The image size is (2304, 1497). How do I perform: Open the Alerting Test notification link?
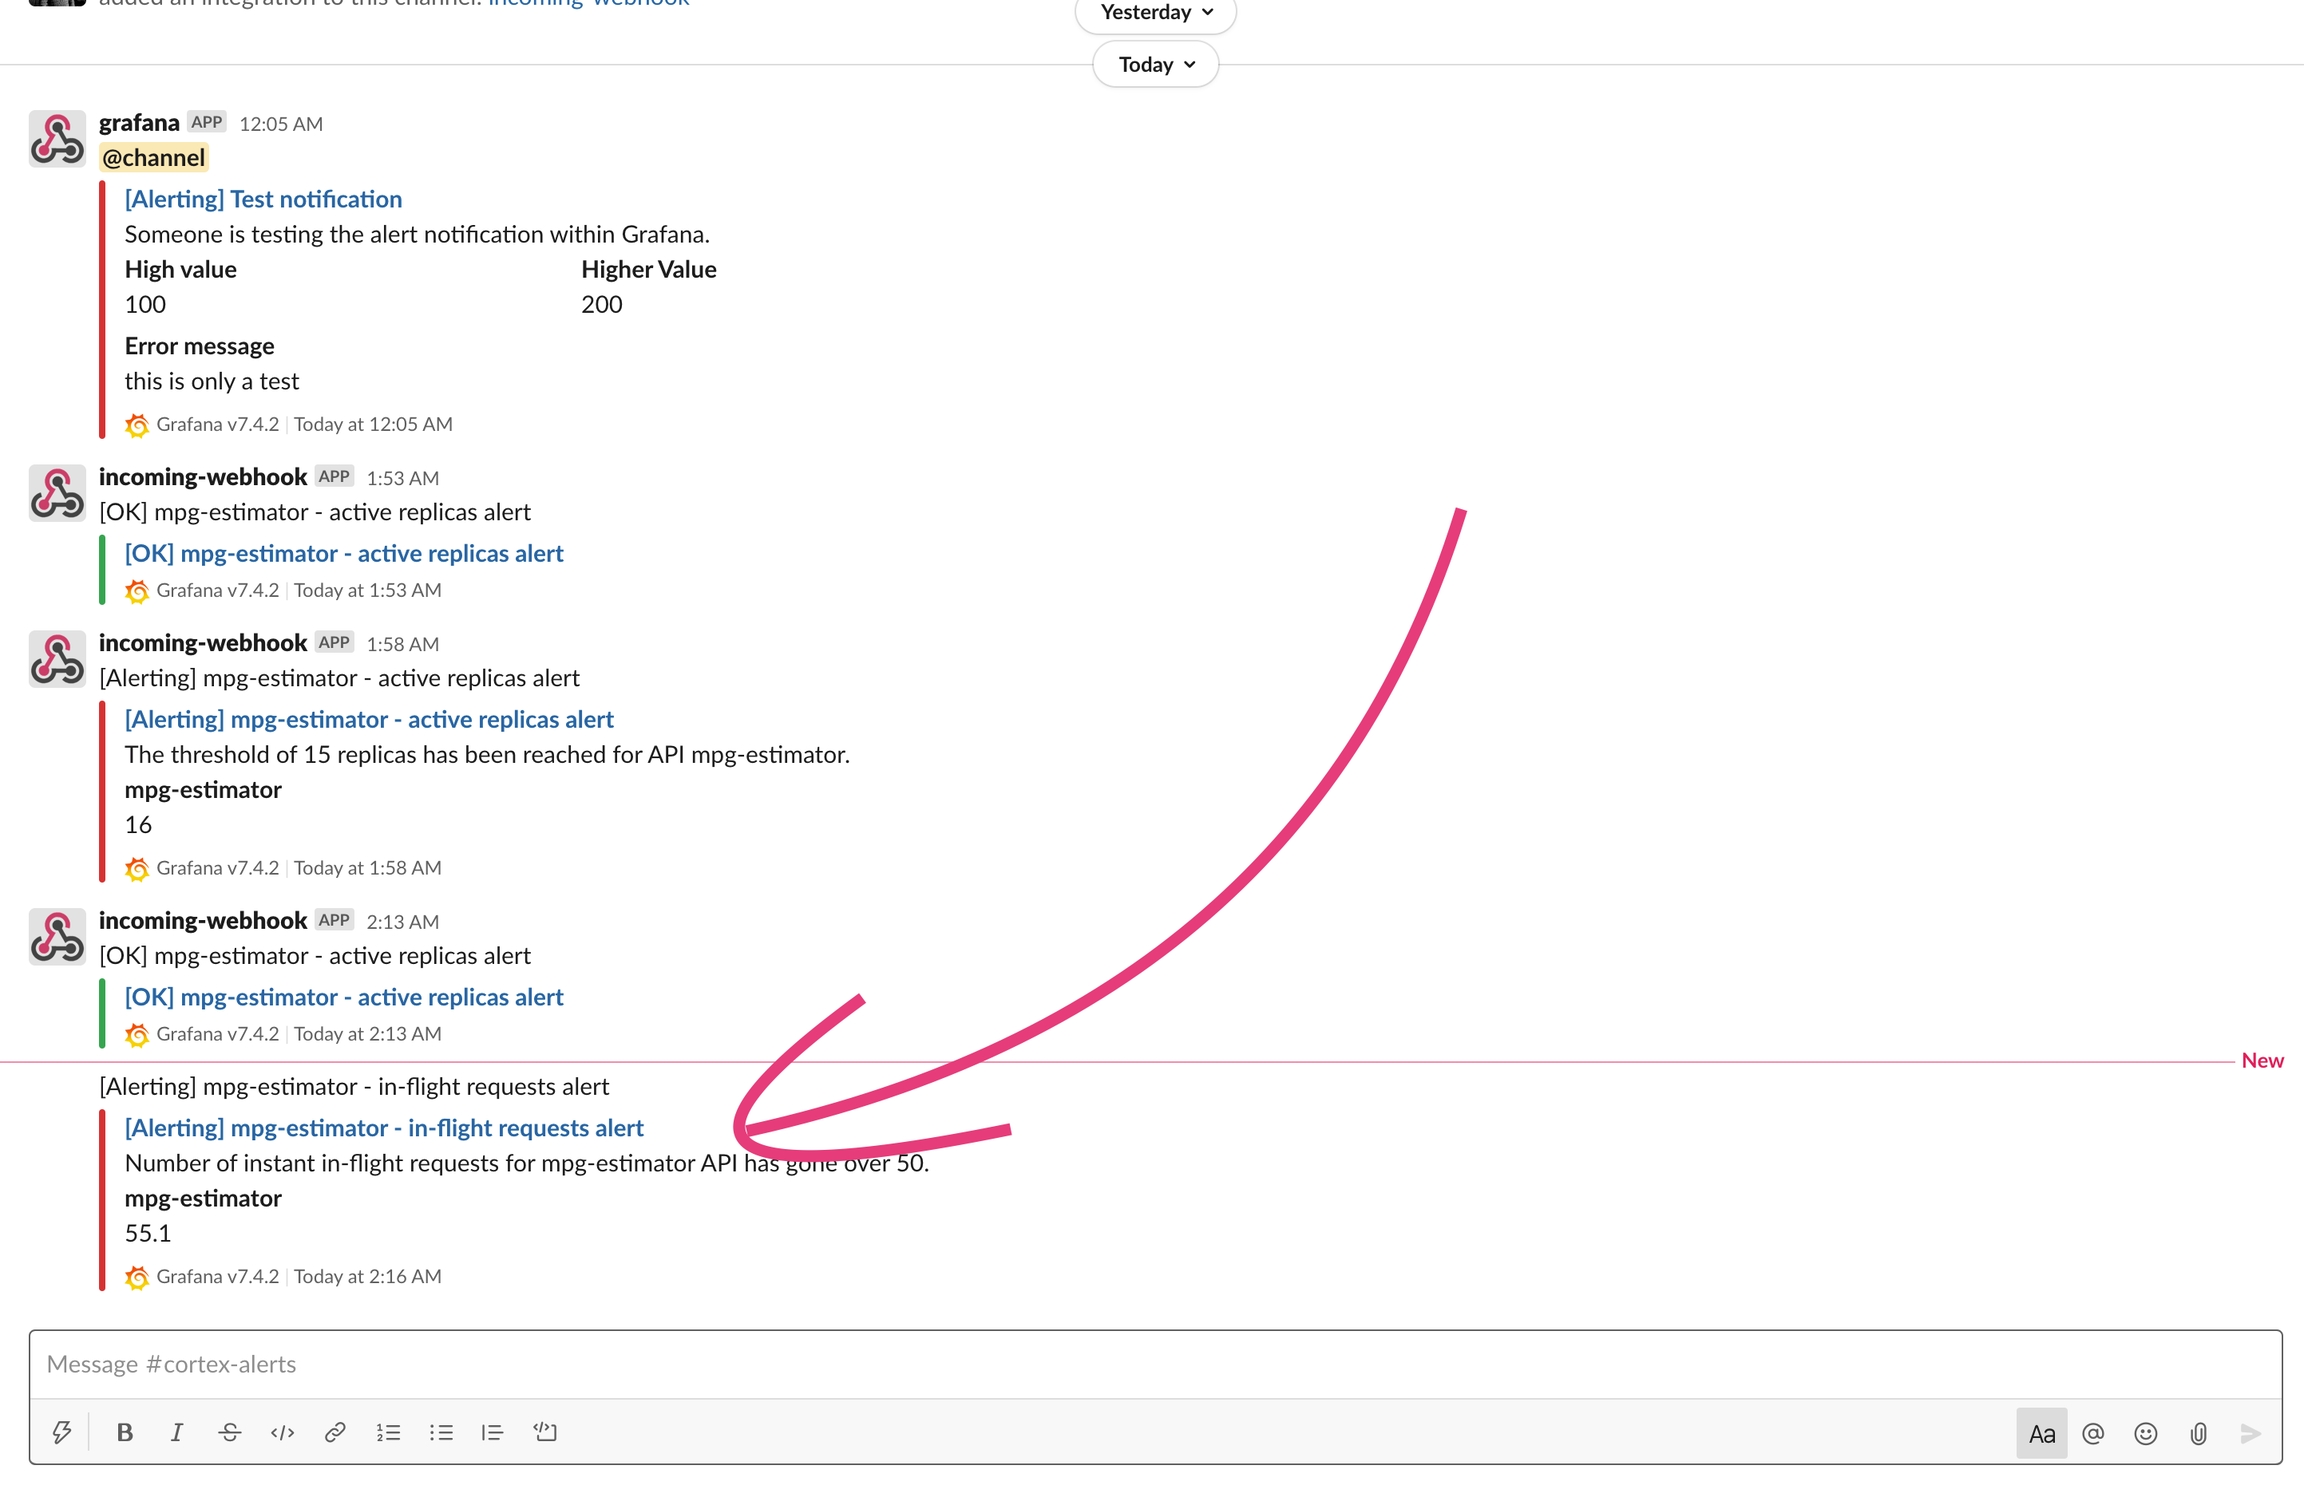click(x=263, y=198)
